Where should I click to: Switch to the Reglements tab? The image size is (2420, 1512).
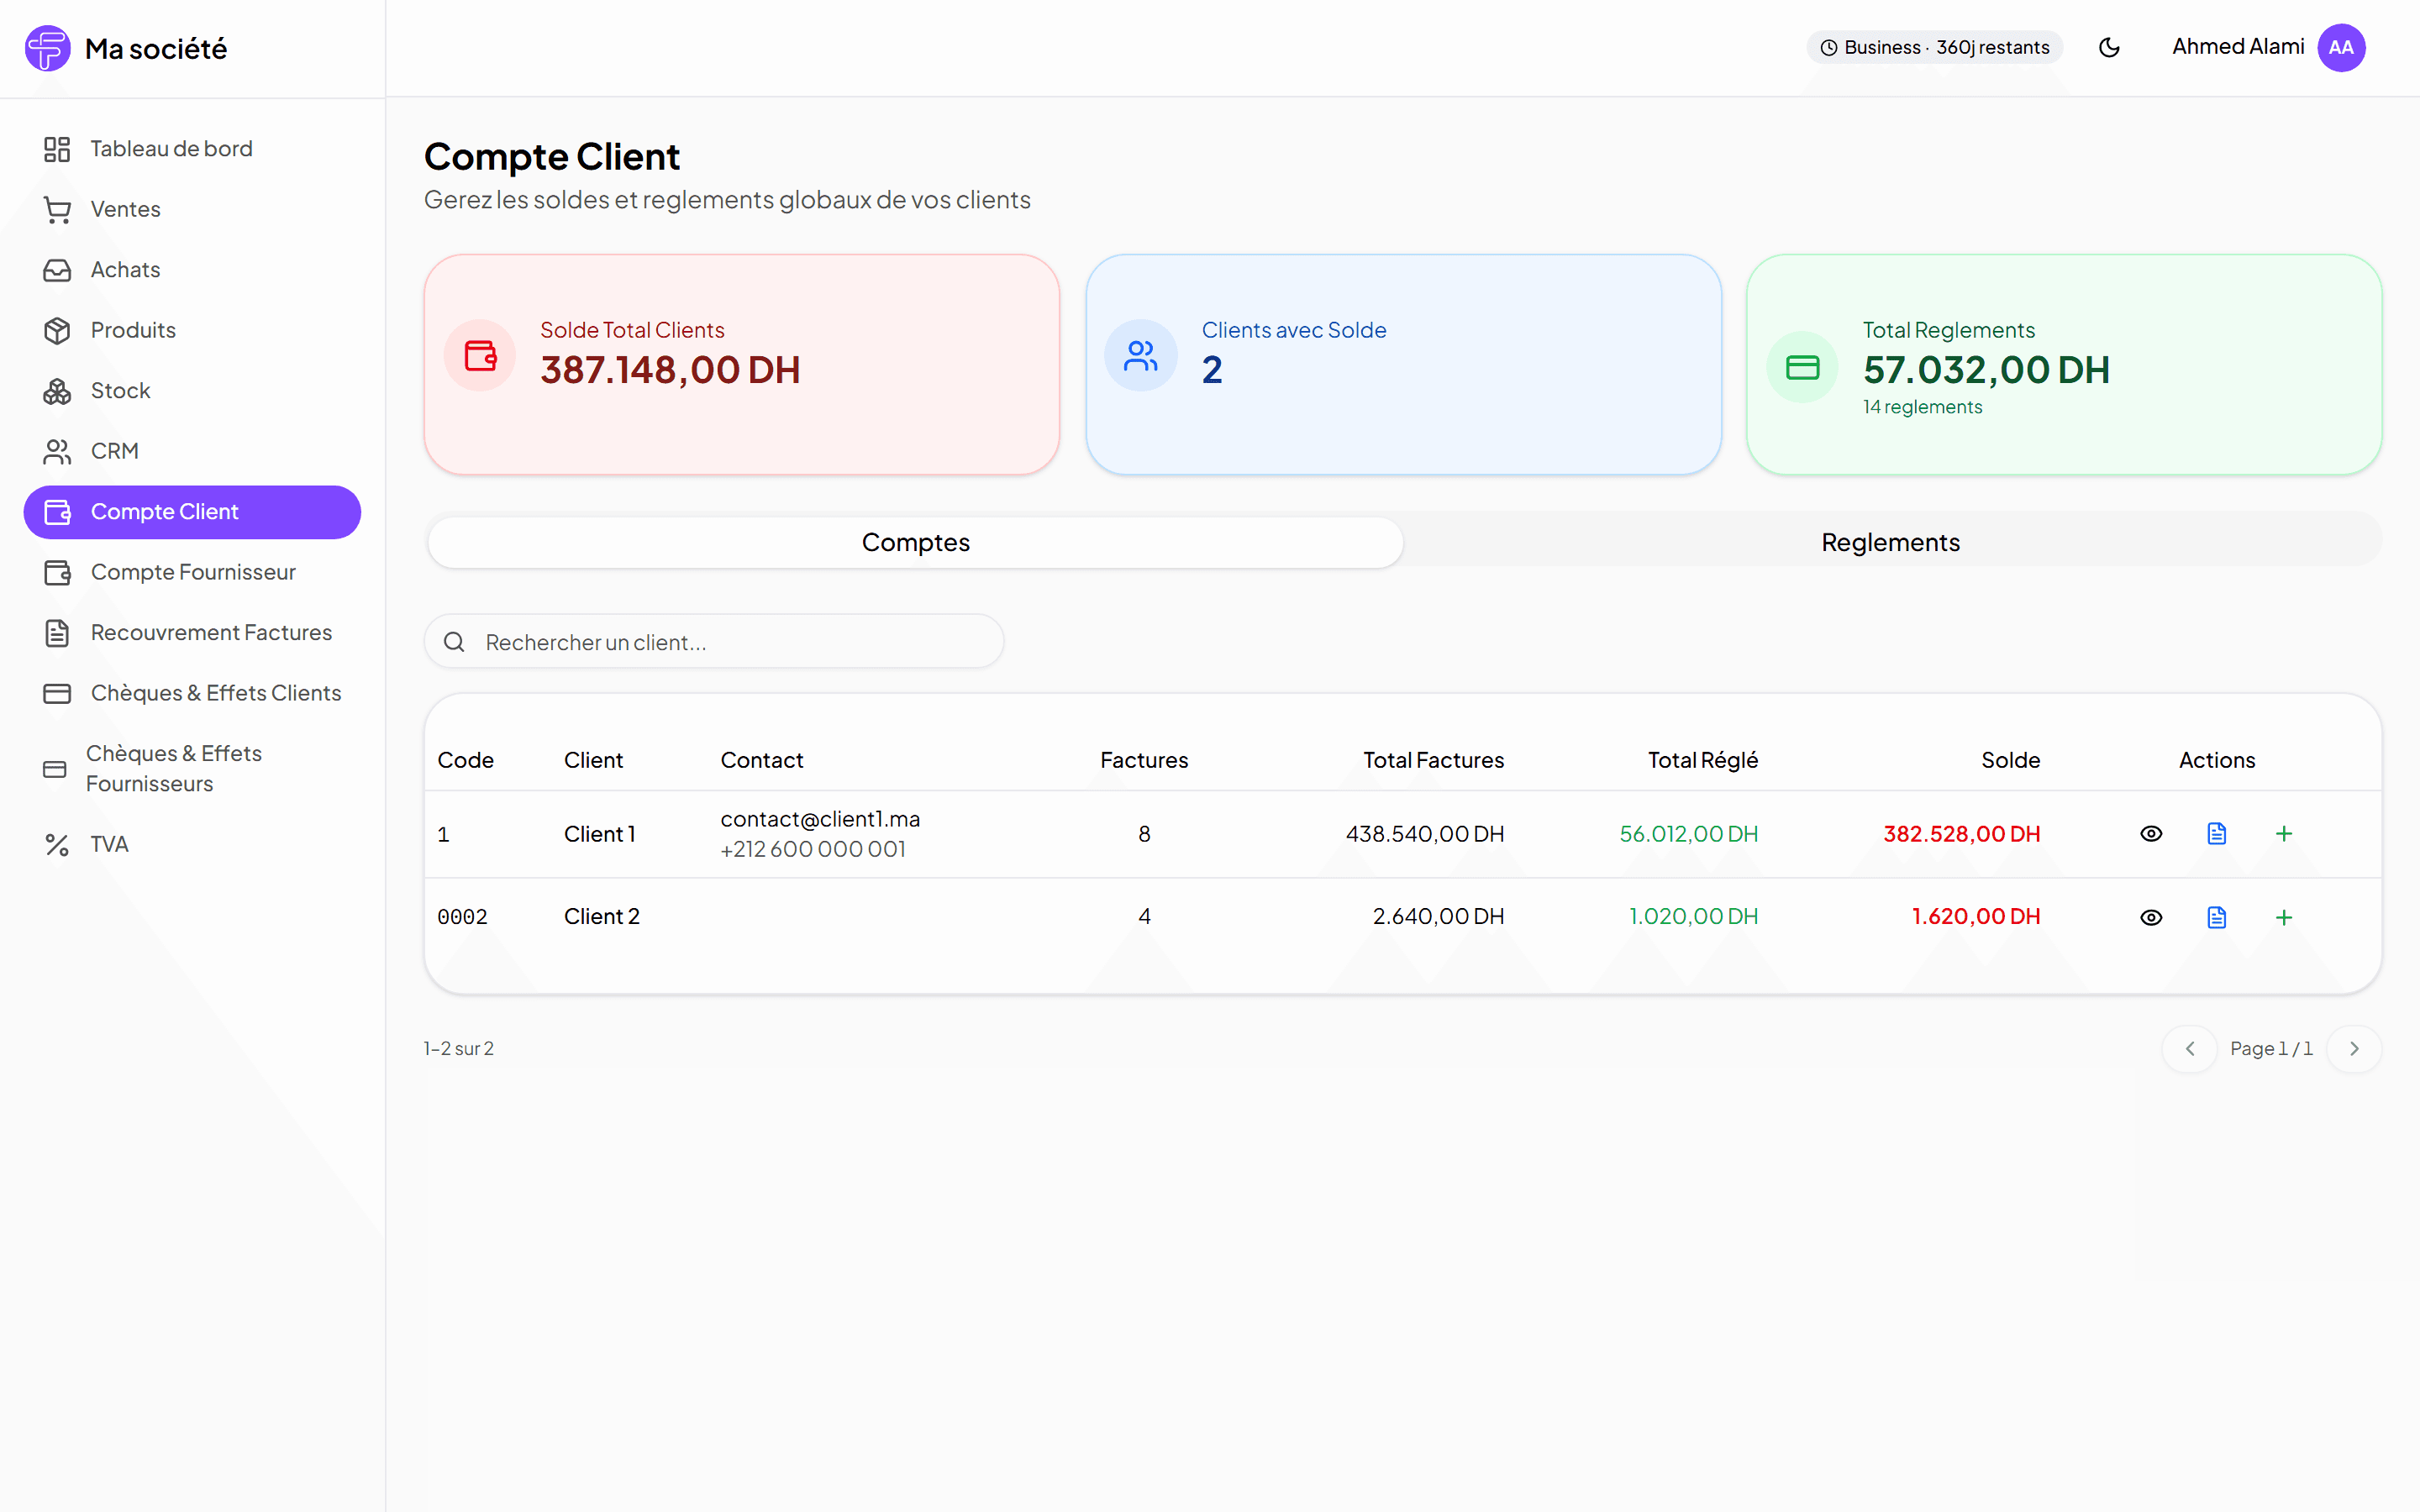(x=1890, y=542)
